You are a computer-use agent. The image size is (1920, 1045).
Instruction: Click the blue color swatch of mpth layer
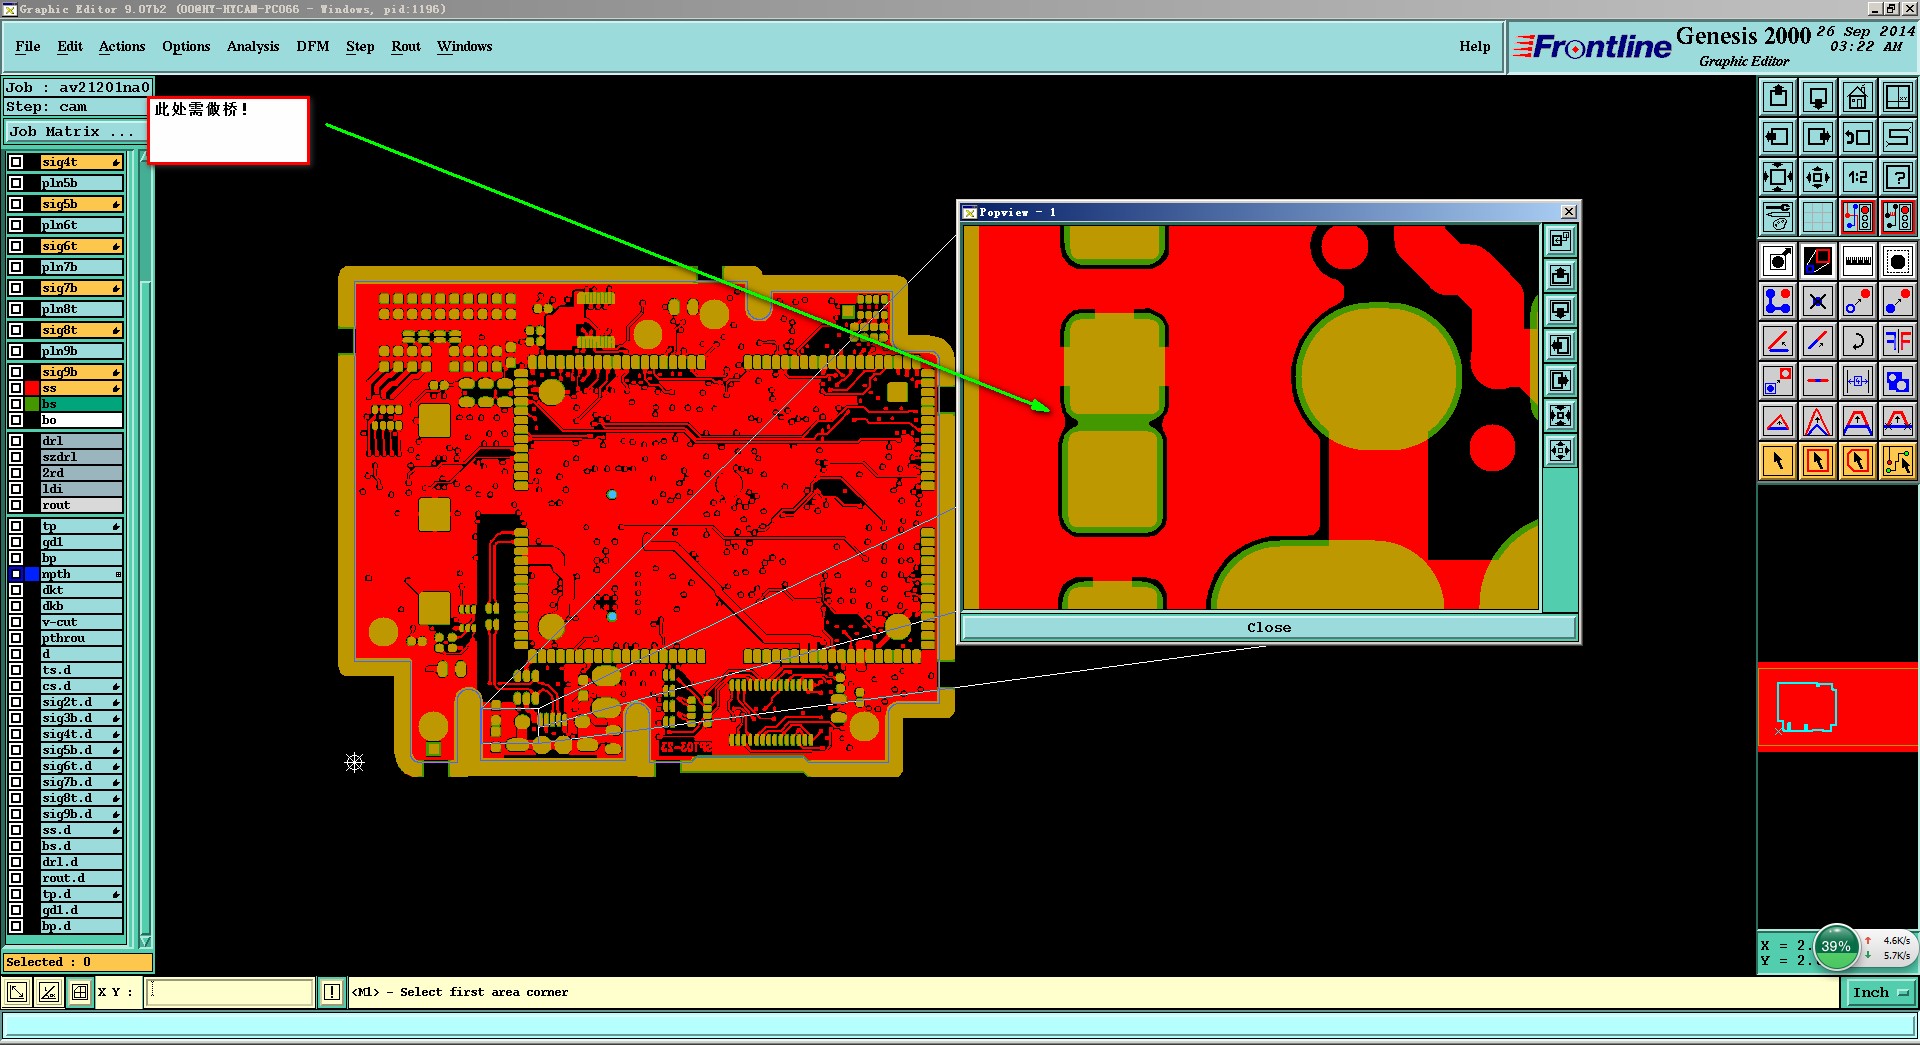32,574
